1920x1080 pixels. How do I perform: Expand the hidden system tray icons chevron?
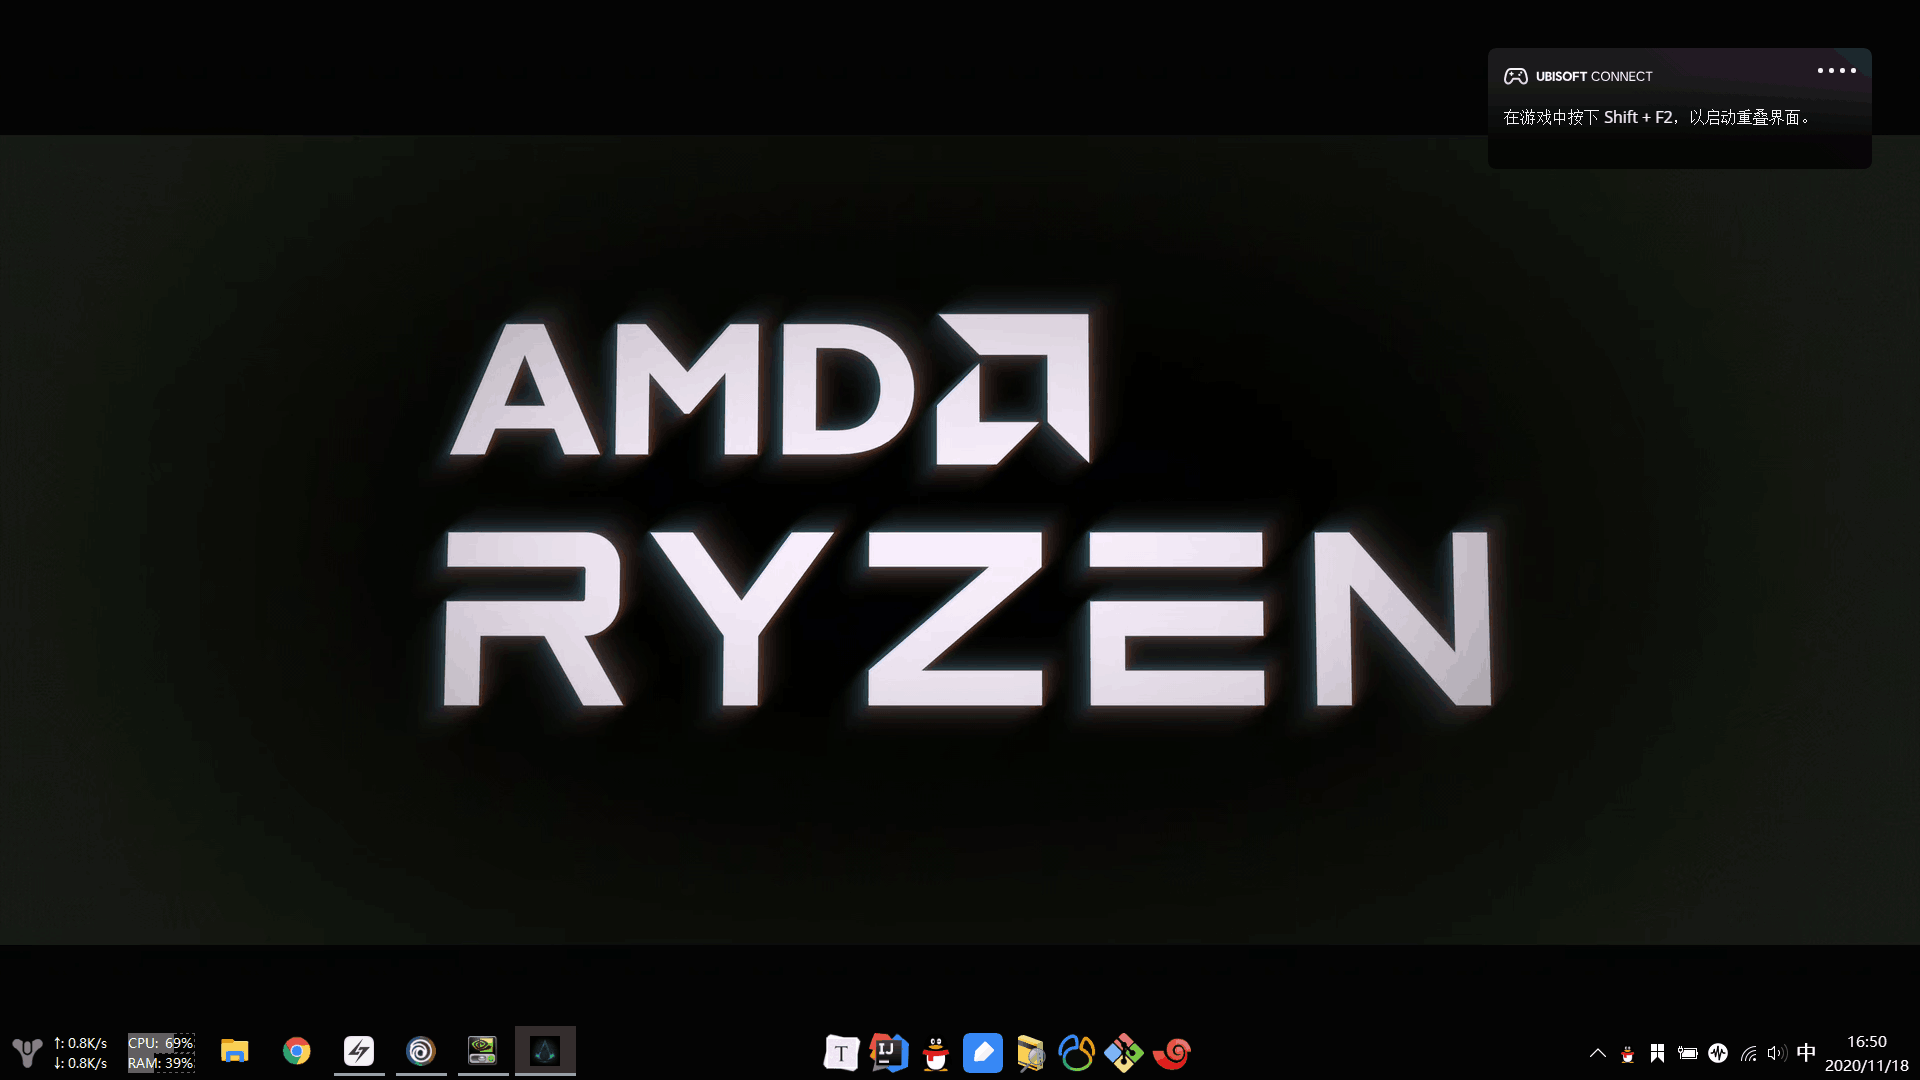[1598, 1053]
